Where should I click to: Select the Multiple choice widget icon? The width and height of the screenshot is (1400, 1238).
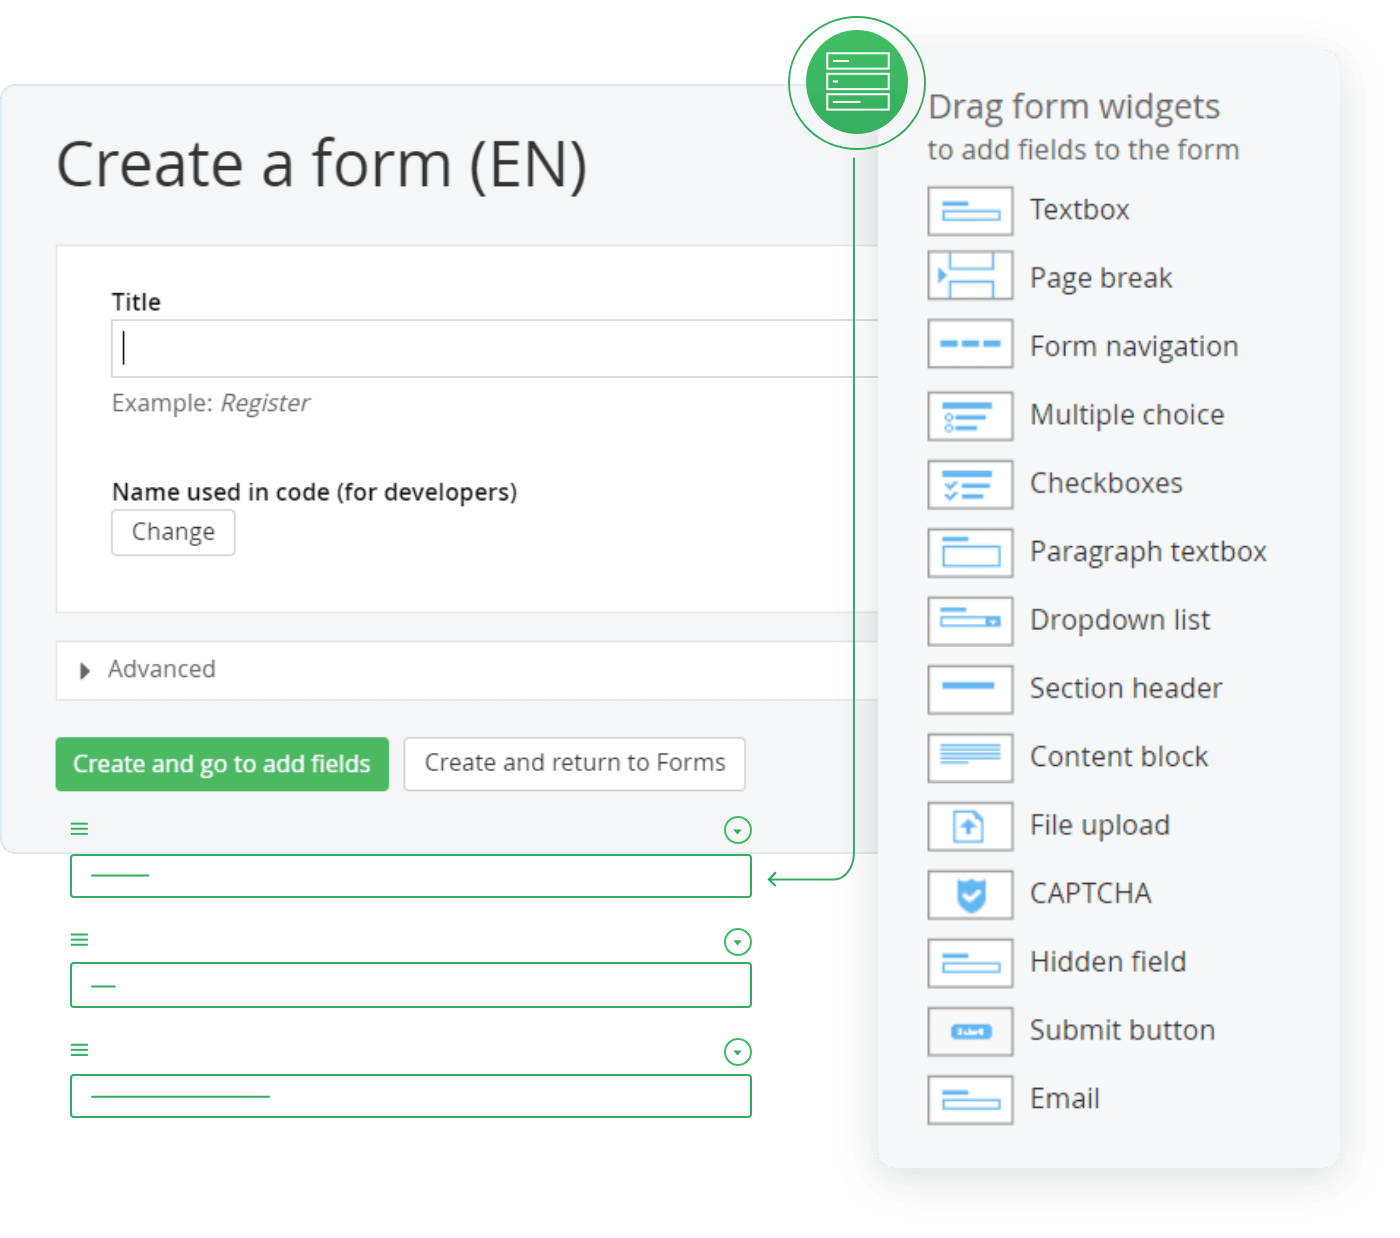pos(970,416)
